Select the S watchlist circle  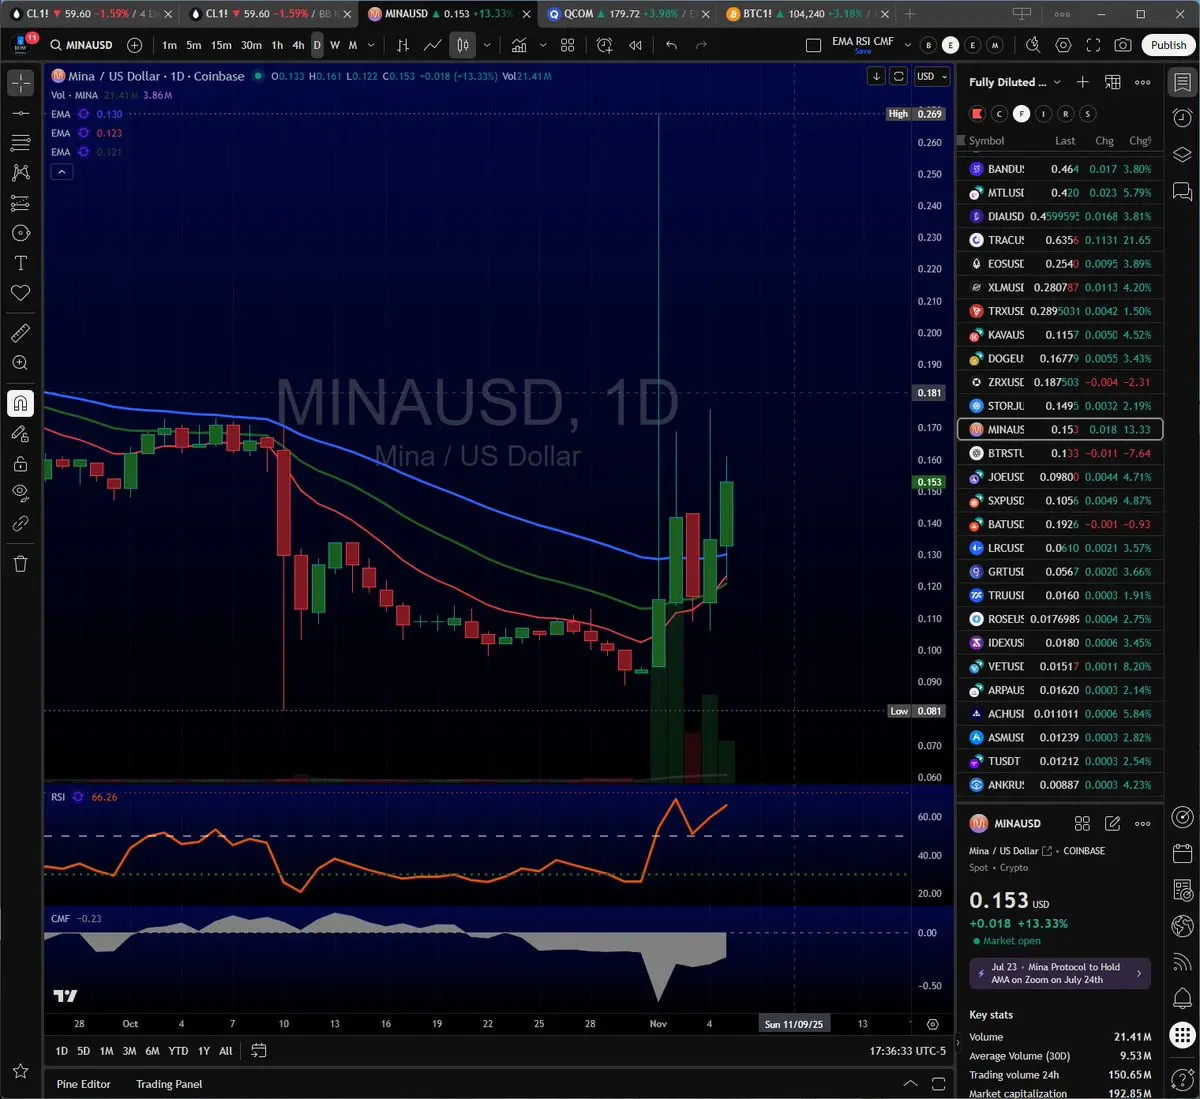coord(1088,114)
